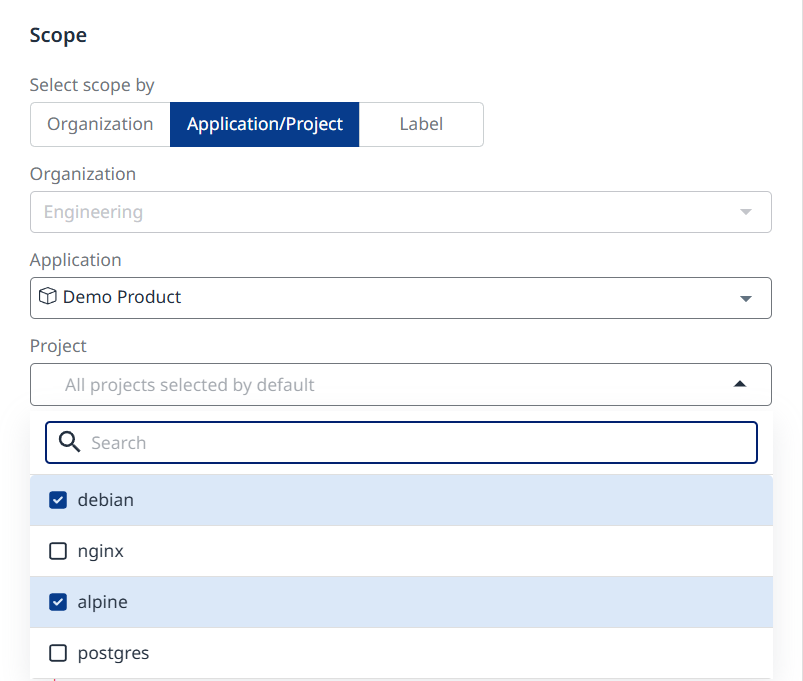Check the nginx checkbox
The image size is (803, 681).
pos(58,551)
